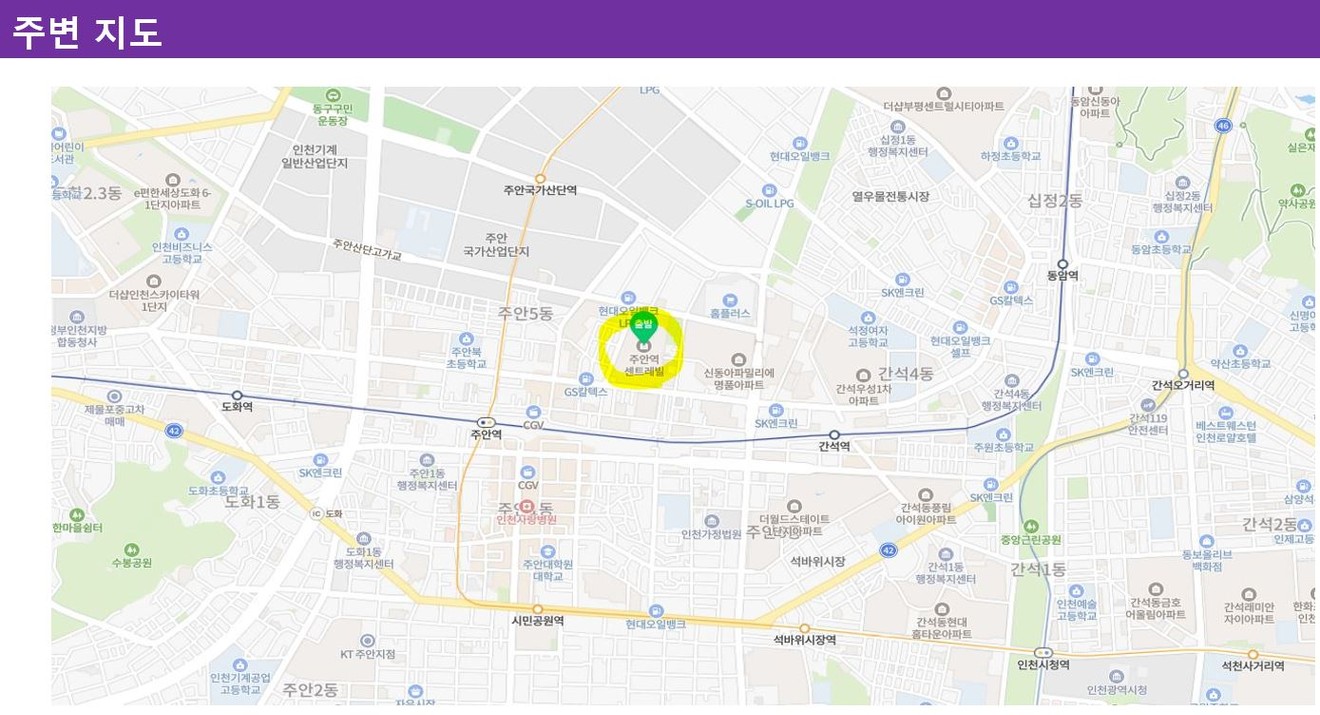Select the 인천시청역 station marker
Screen dimensions: 1320x715
click(x=1043, y=652)
